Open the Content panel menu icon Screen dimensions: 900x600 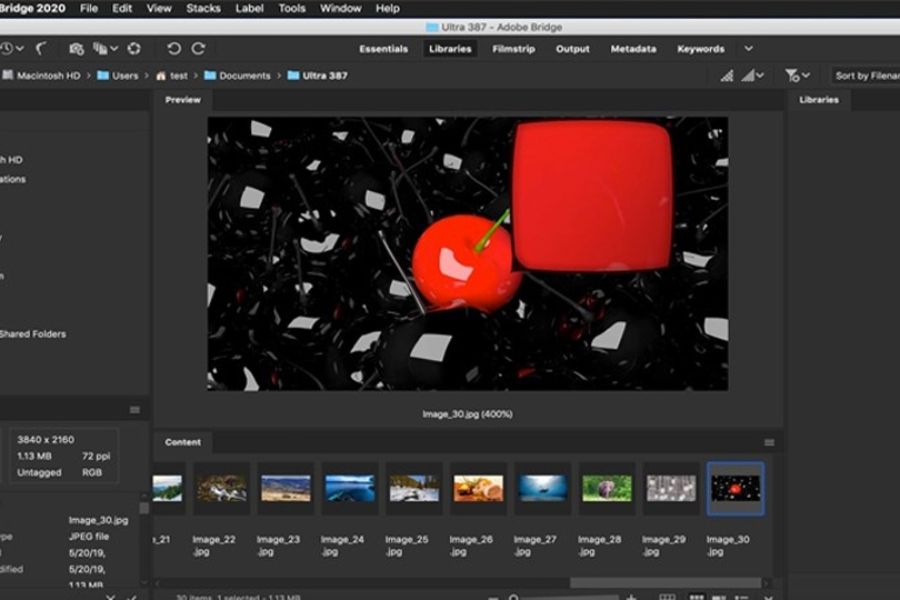769,442
